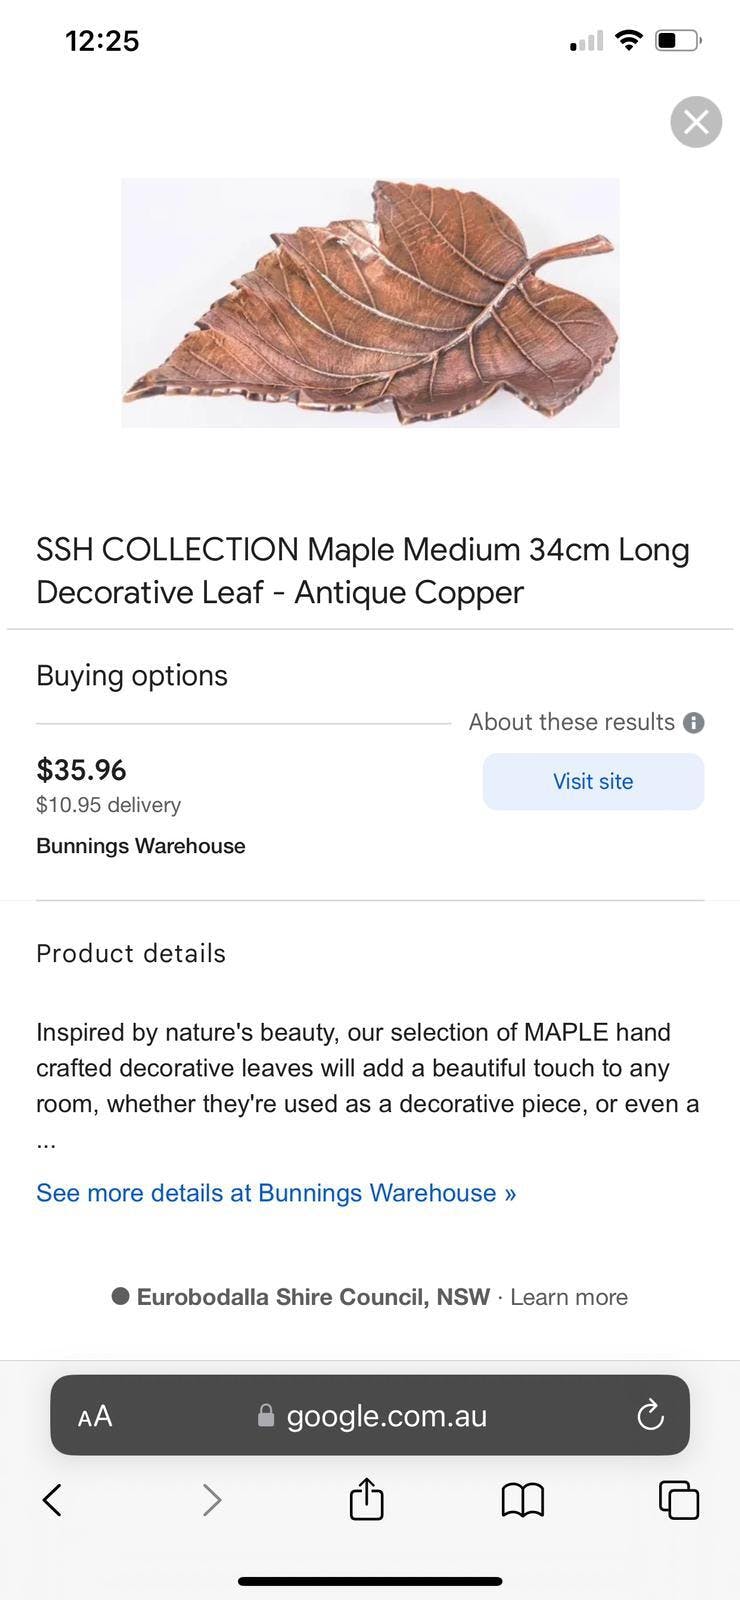740x1600 pixels.
Task: Show all open Safari tabs
Action: click(678, 1499)
